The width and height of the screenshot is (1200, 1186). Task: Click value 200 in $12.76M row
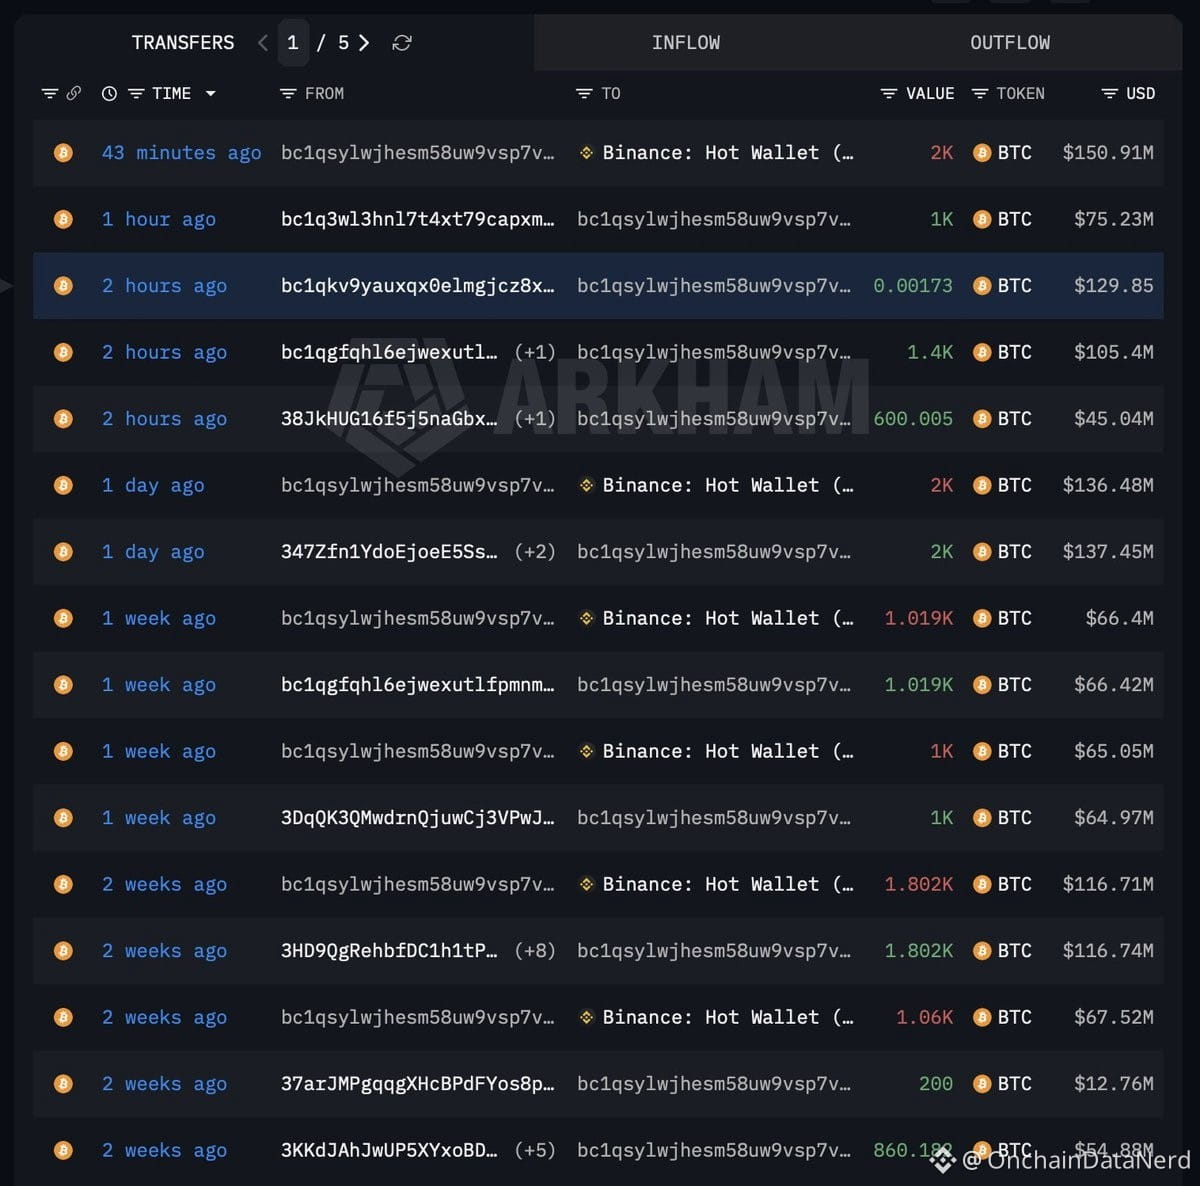tap(936, 1084)
